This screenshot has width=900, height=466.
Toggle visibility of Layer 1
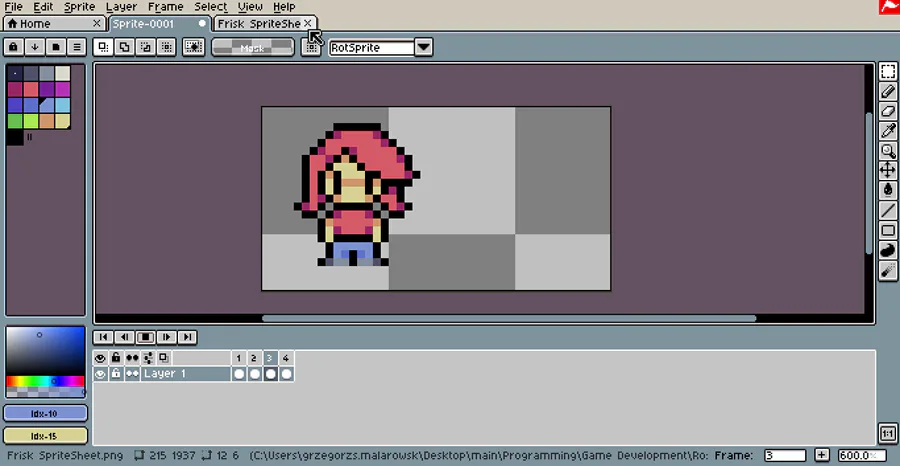pyautogui.click(x=100, y=374)
